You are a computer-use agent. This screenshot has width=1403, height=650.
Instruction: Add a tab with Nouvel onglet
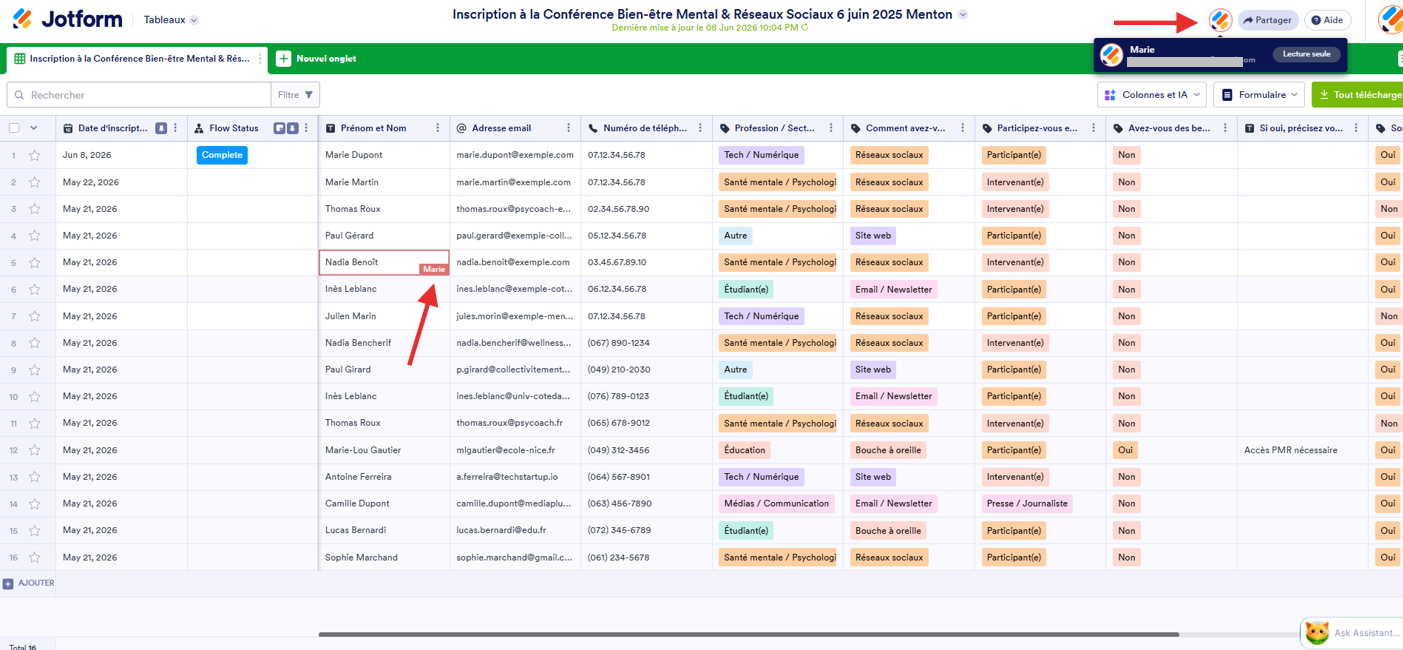pyautogui.click(x=316, y=59)
